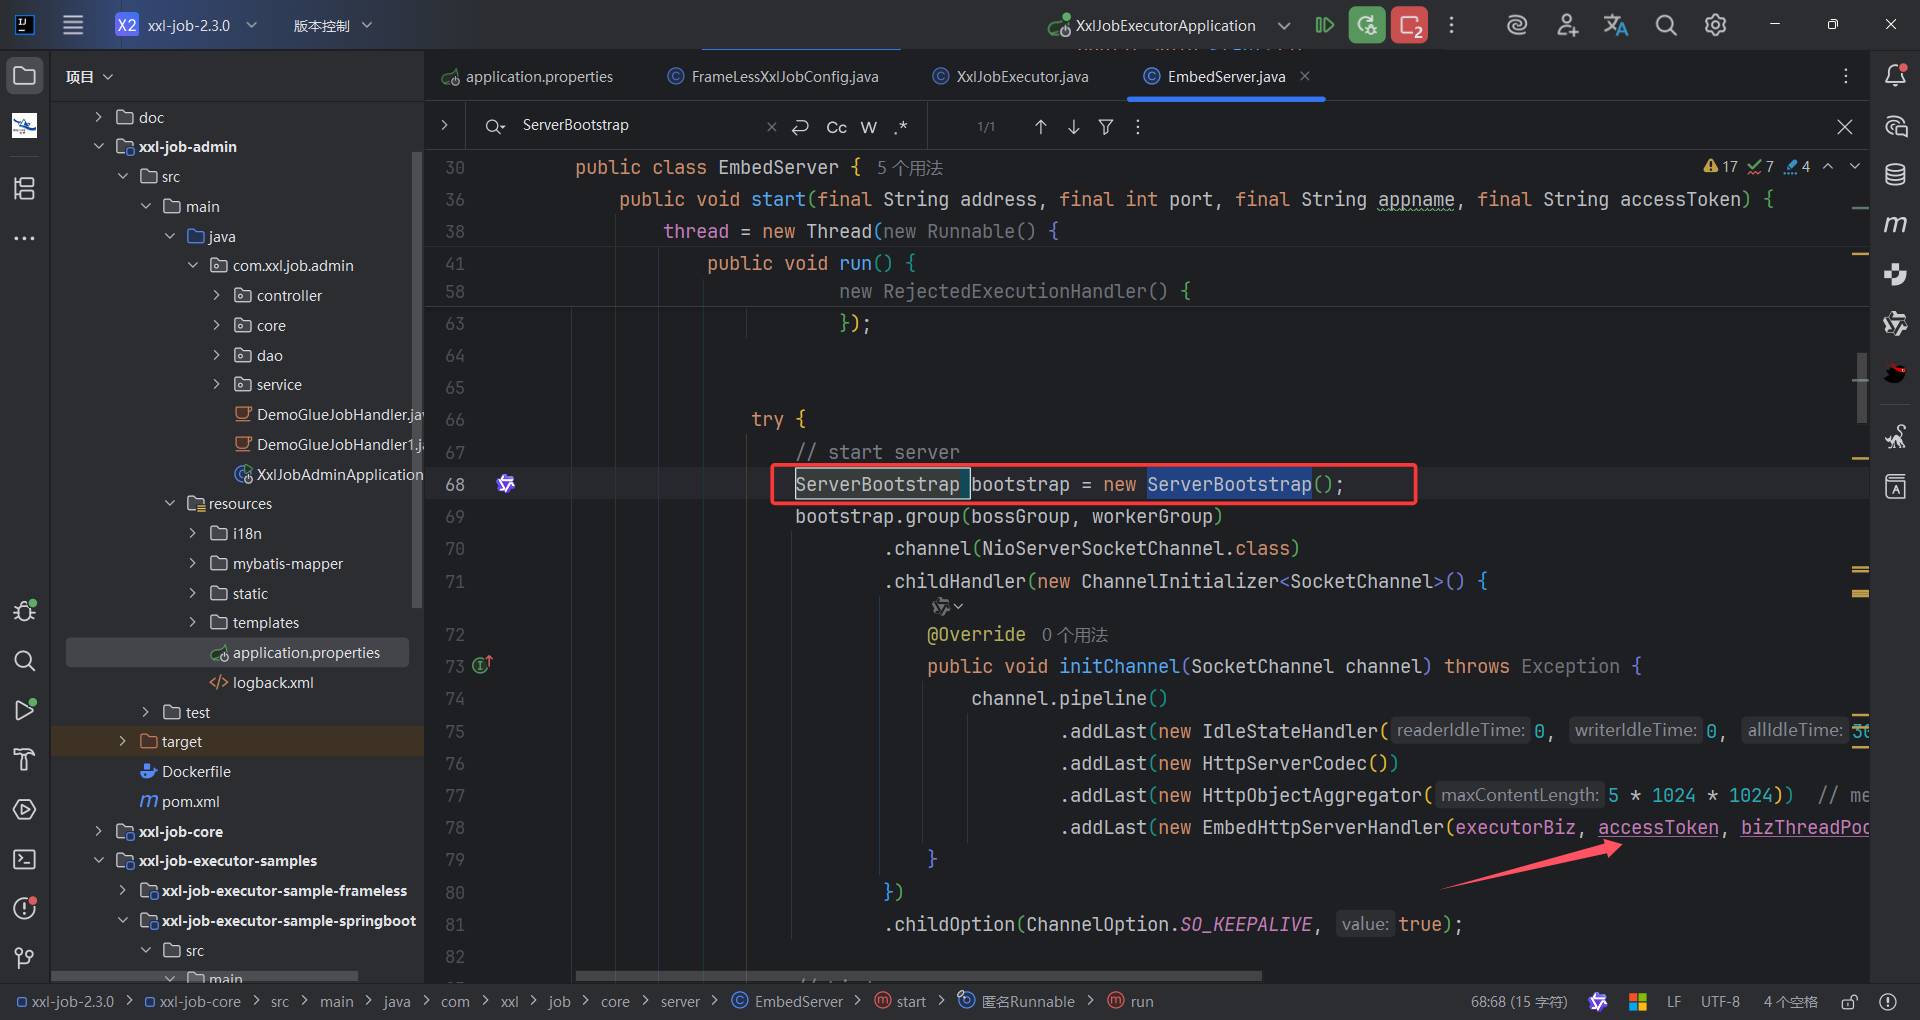Click the accessToken parameter on line 78
Viewport: 1920px width, 1020px height.
pyautogui.click(x=1658, y=827)
